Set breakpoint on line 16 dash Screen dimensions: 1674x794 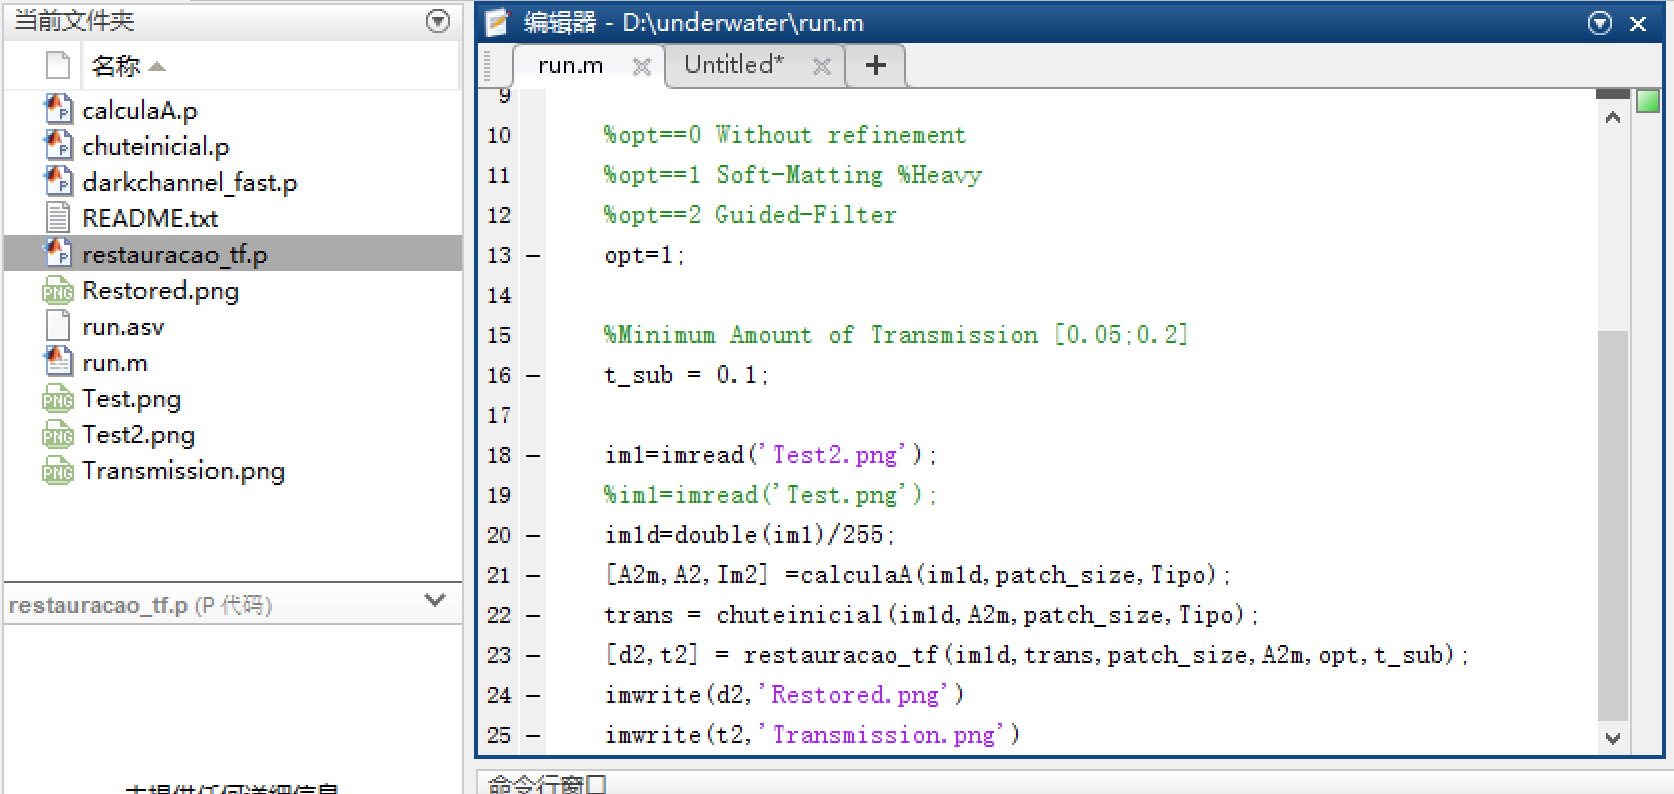point(533,376)
